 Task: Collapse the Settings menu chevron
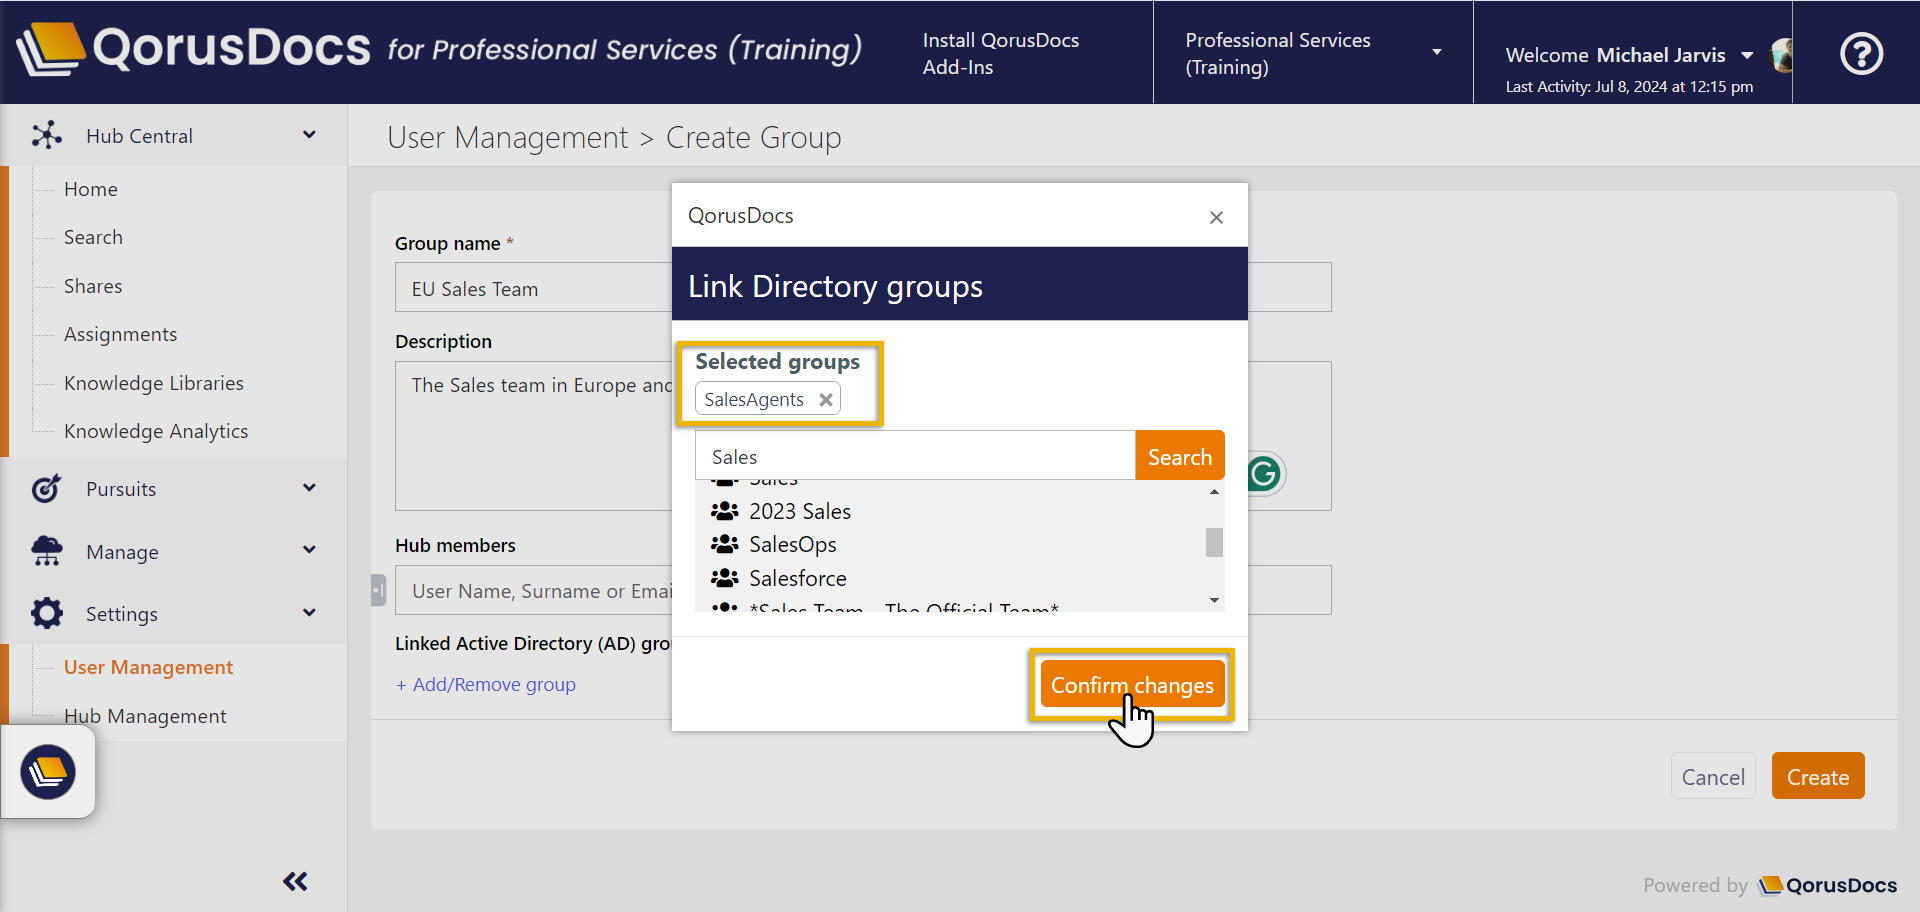[x=309, y=613]
